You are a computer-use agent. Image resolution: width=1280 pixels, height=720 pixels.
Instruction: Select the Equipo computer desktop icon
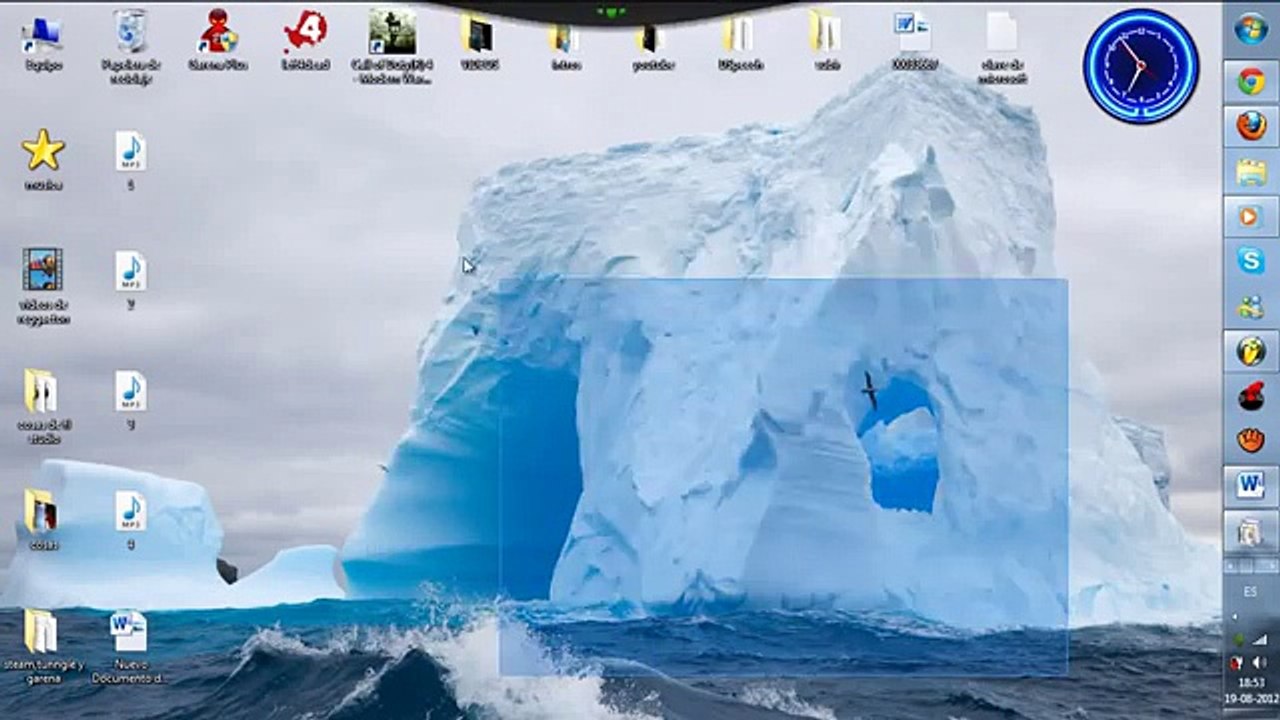tap(42, 42)
